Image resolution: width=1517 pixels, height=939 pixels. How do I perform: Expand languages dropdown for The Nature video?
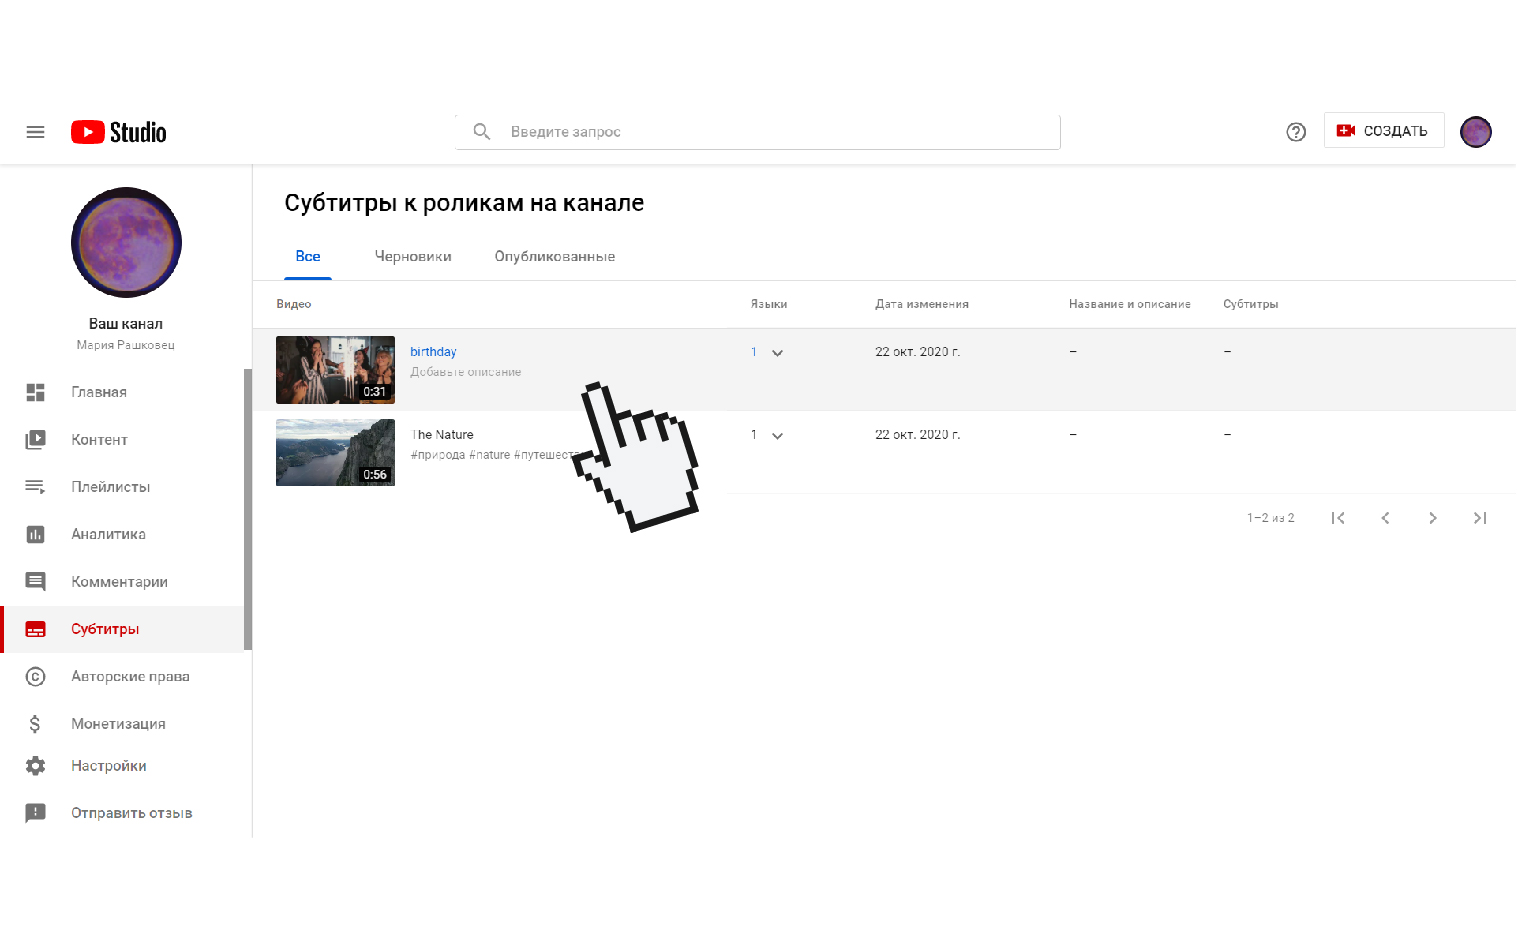(777, 436)
